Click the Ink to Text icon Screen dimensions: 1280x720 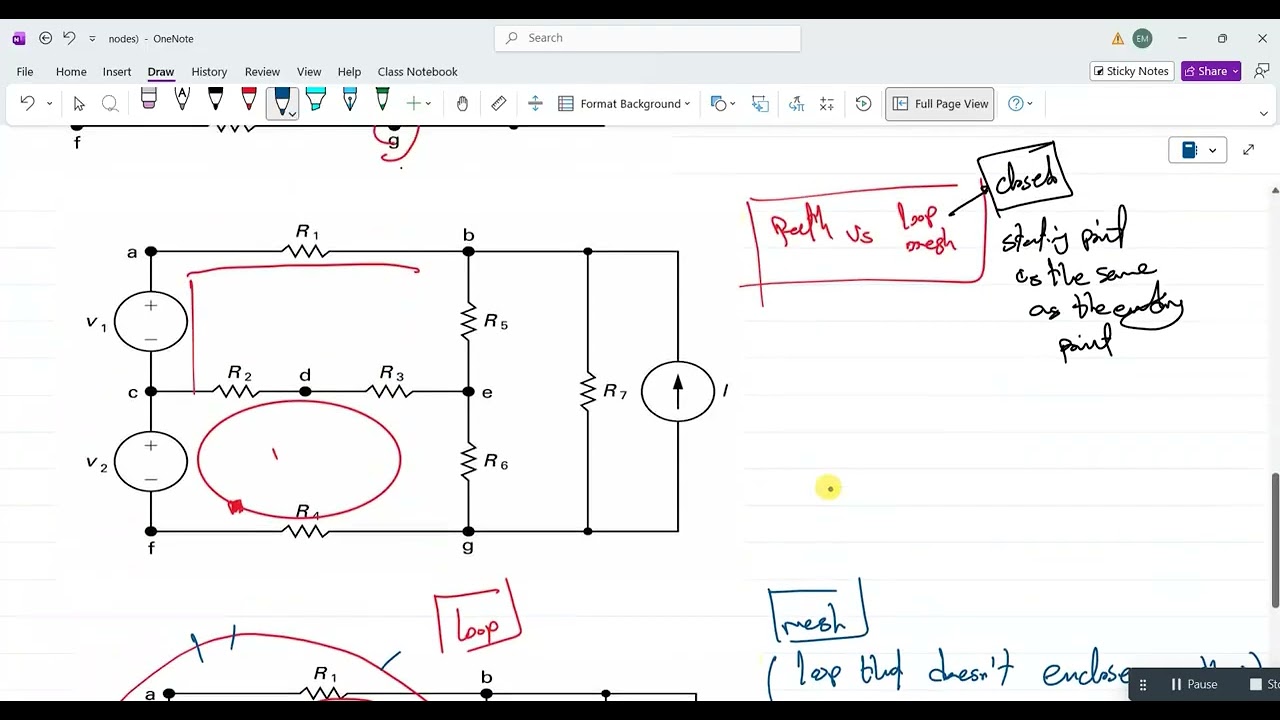(796, 103)
